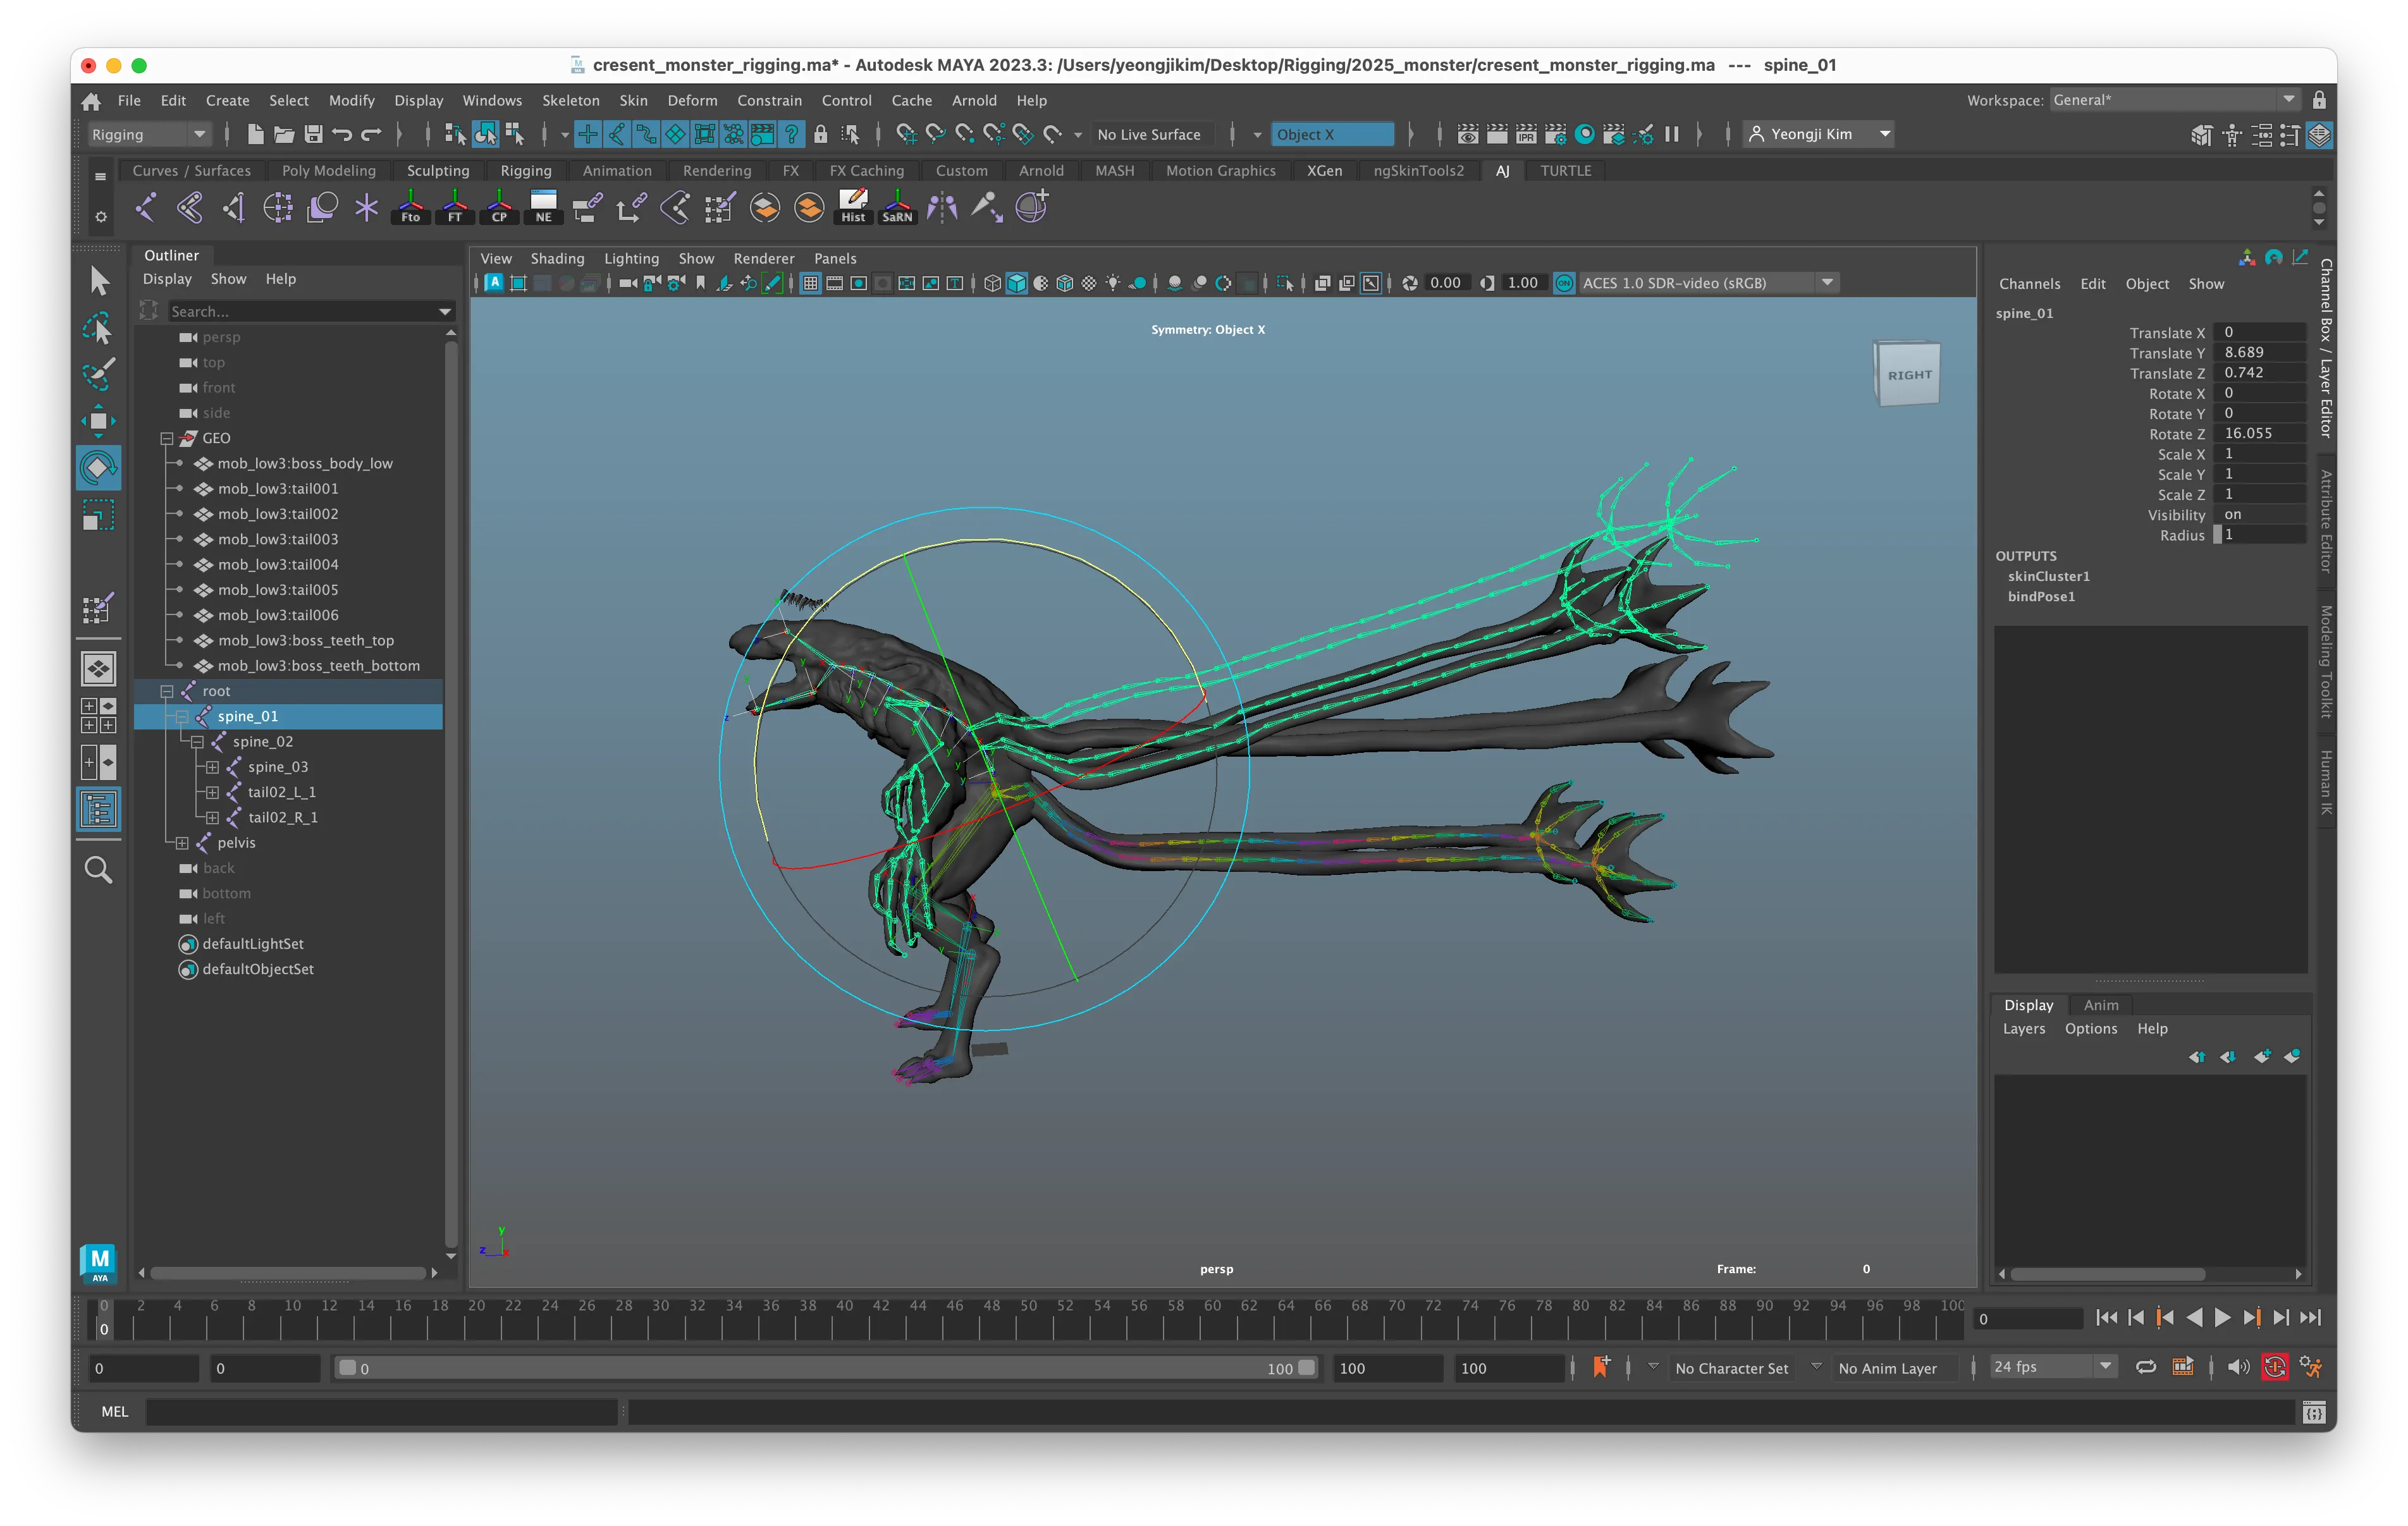The height and width of the screenshot is (1526, 2408).
Task: Toggle Auto Keyframe button
Action: pyautogui.click(x=2274, y=1367)
